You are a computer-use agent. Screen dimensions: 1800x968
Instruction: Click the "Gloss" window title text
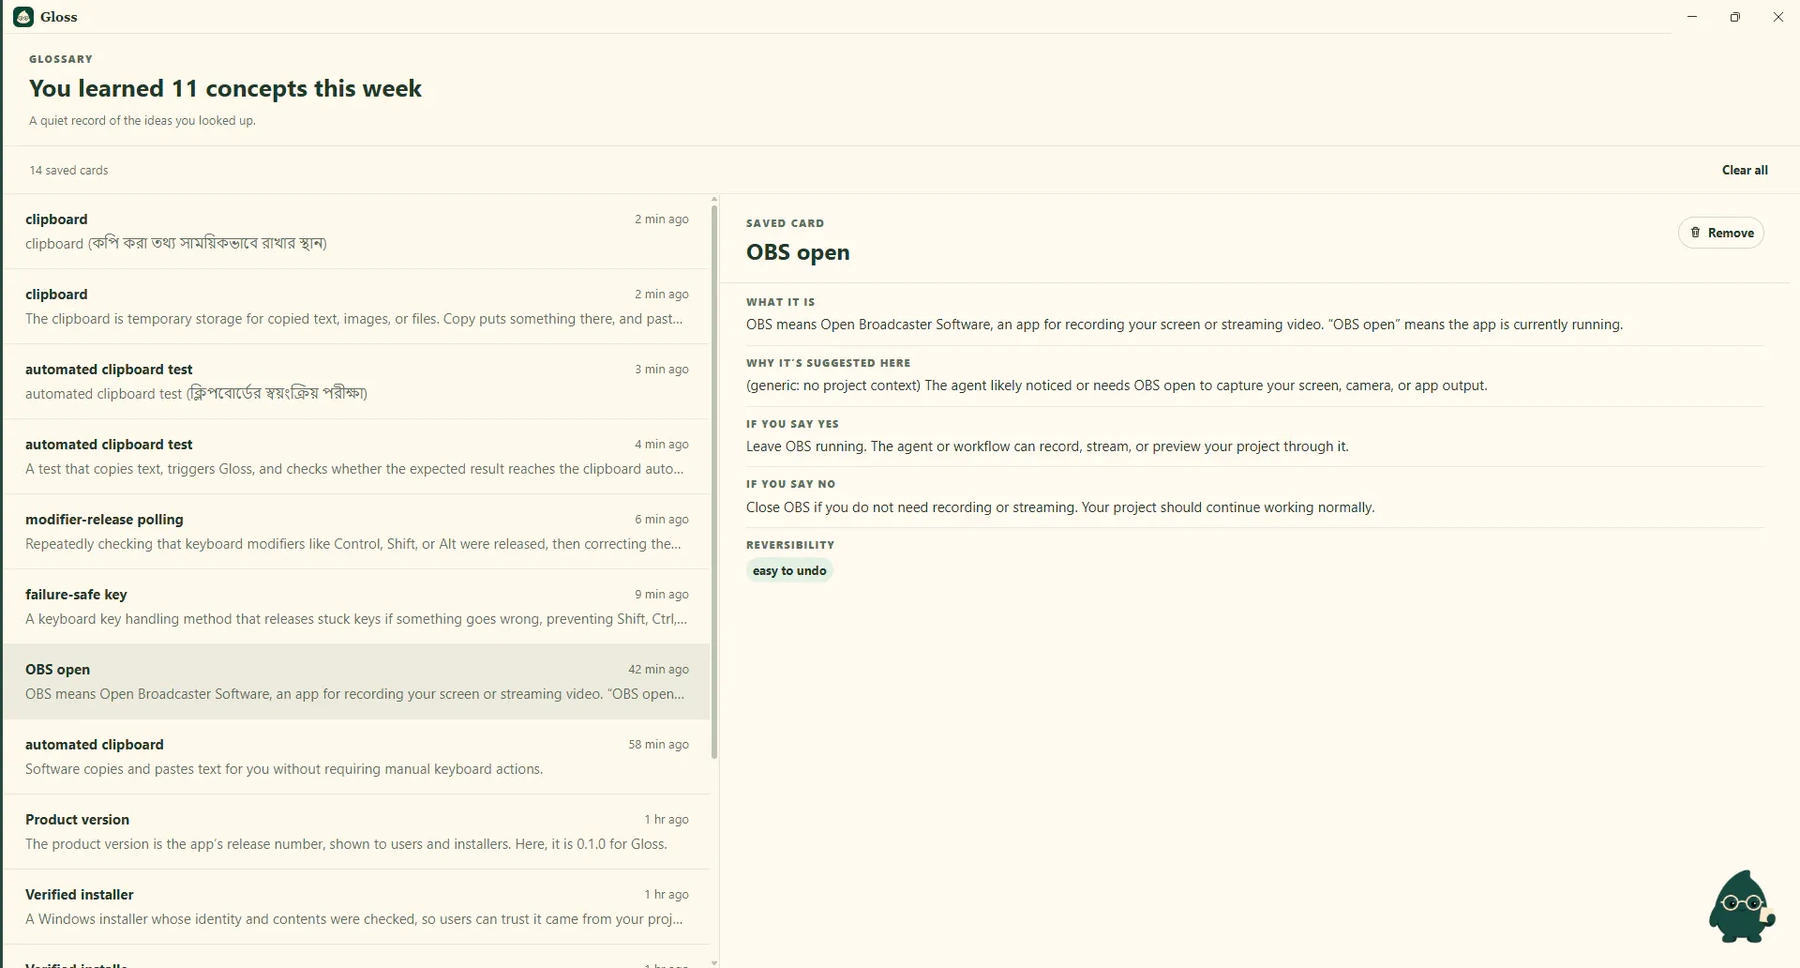coord(59,17)
